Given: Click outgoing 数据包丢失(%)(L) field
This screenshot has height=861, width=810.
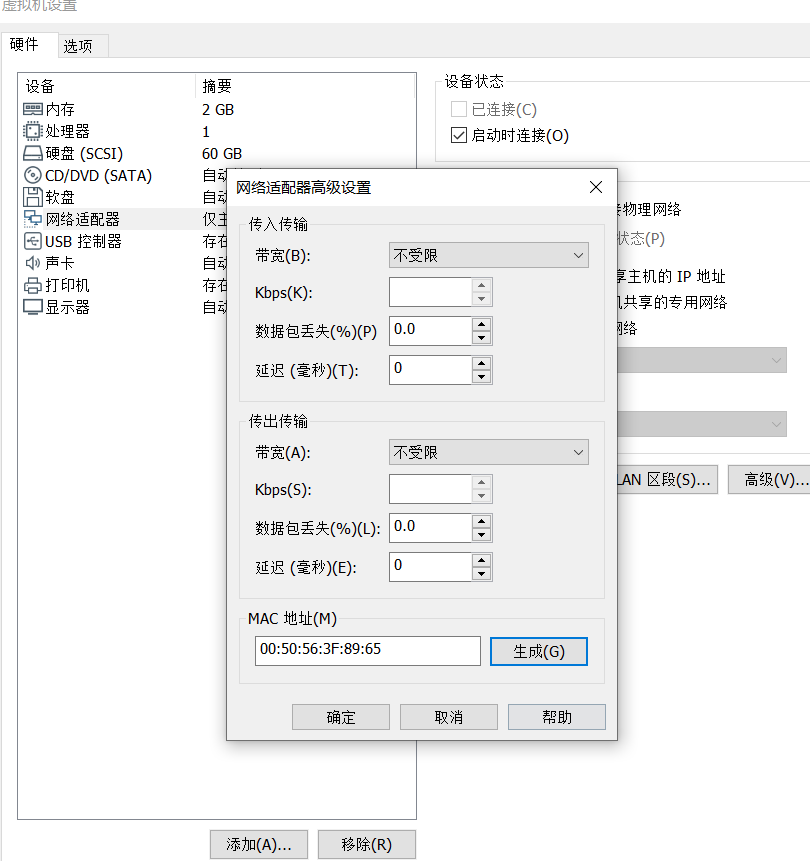Looking at the screenshot, I should (430, 528).
